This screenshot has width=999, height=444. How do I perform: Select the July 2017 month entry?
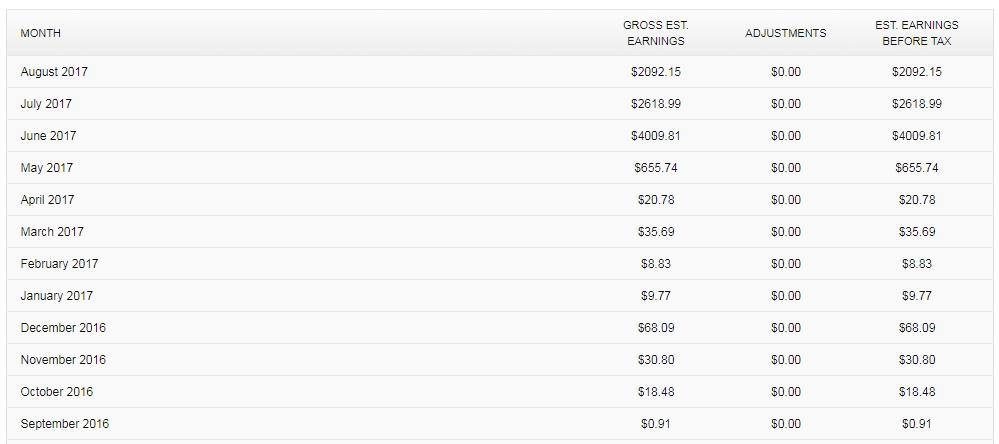pos(46,104)
